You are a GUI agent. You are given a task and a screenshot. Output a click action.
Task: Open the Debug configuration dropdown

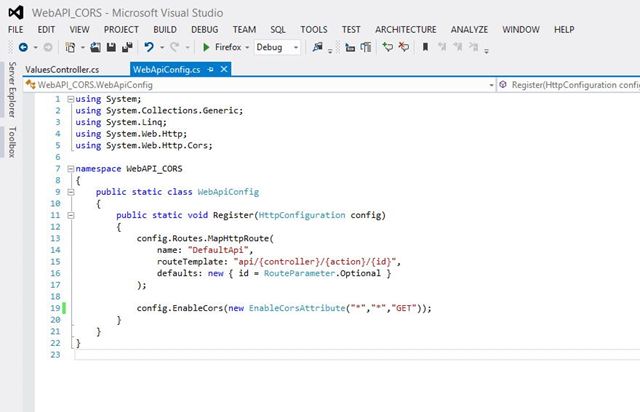[296, 48]
